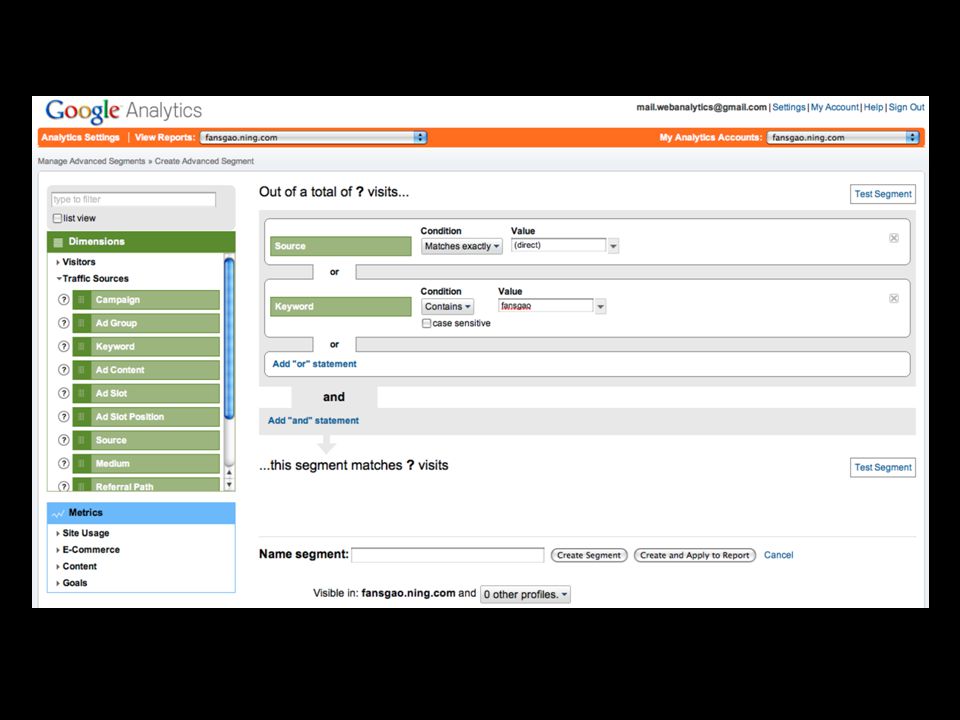The image size is (960, 720).
Task: Open the My Account link
Action: click(834, 107)
